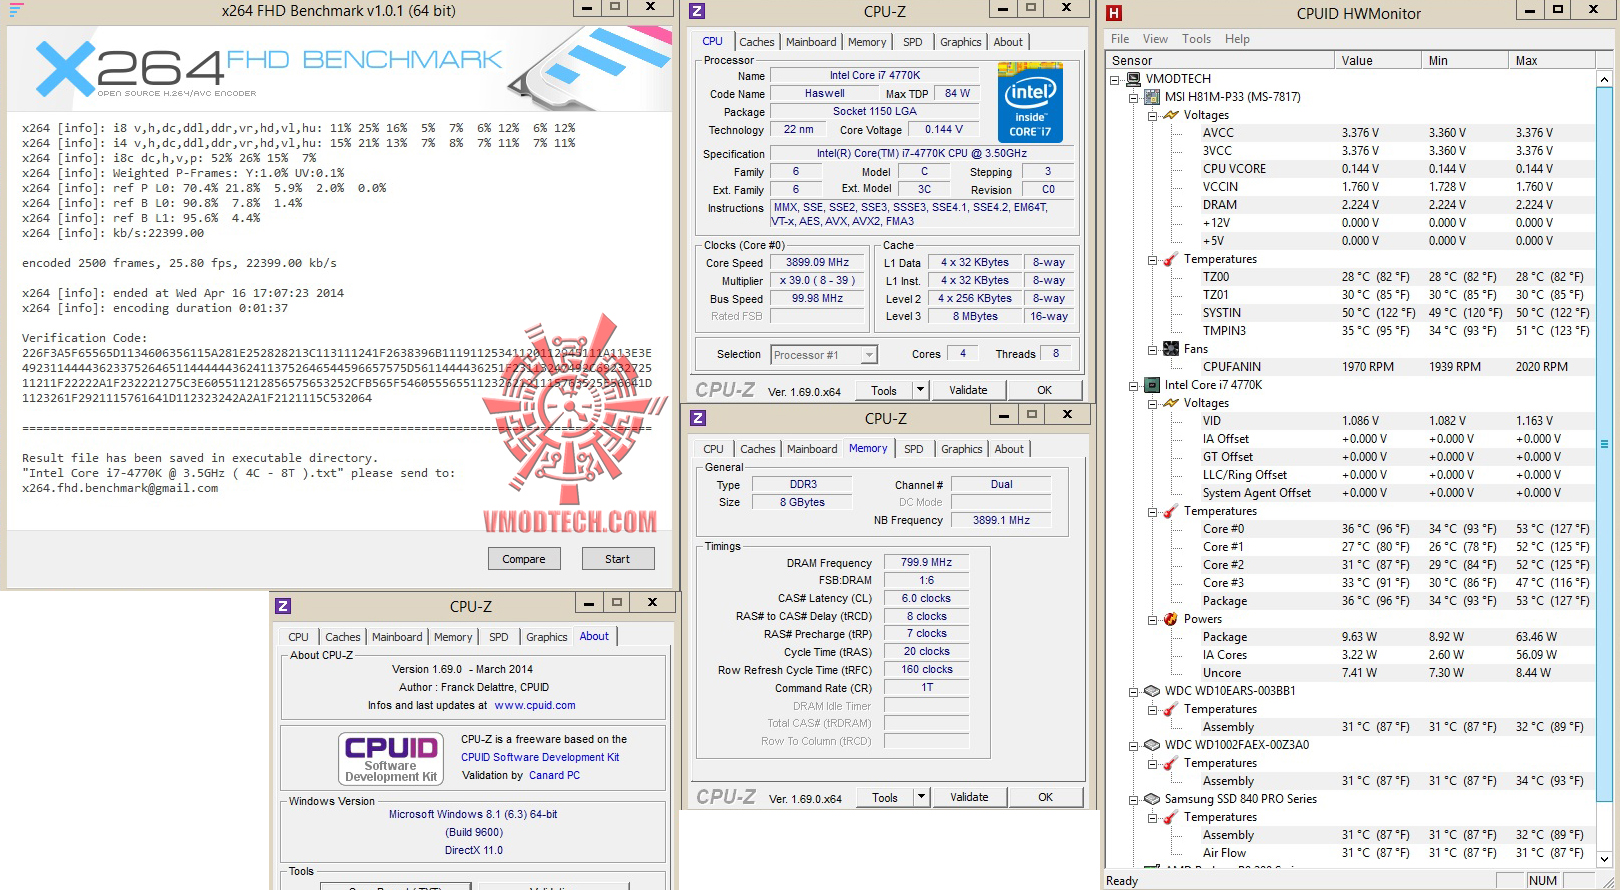Click the Z title icon of CPU-Z About window
The width and height of the screenshot is (1620, 890).
click(283, 606)
